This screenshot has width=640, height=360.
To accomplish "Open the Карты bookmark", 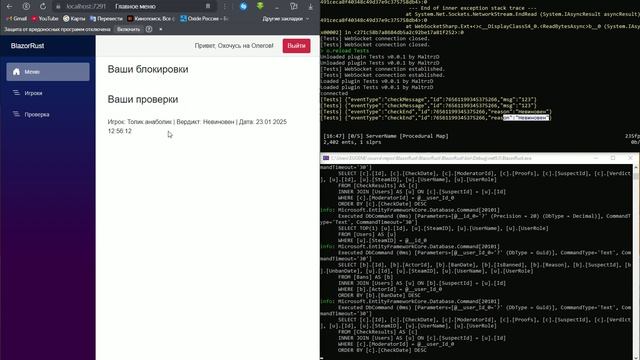I will [74, 18].
